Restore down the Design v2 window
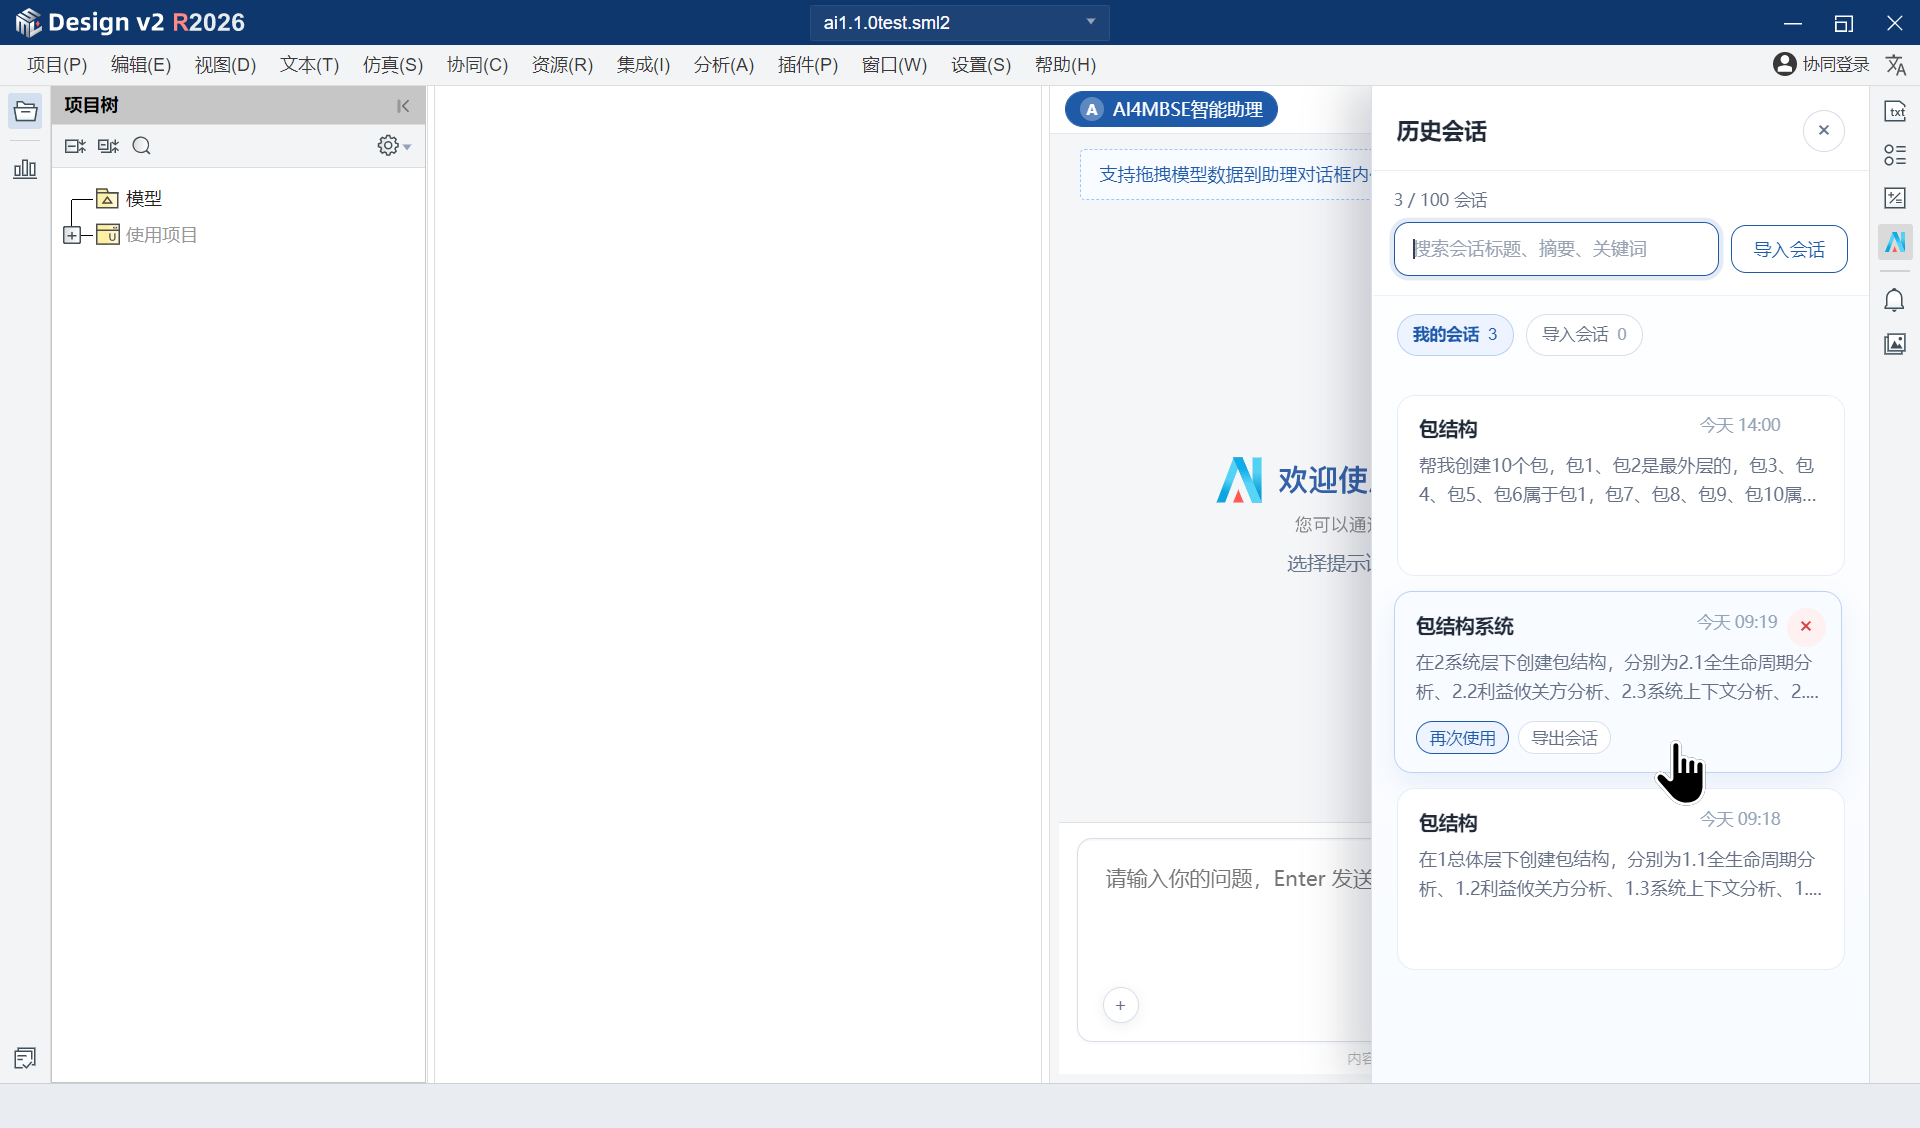The image size is (1920, 1128). 1843,22
